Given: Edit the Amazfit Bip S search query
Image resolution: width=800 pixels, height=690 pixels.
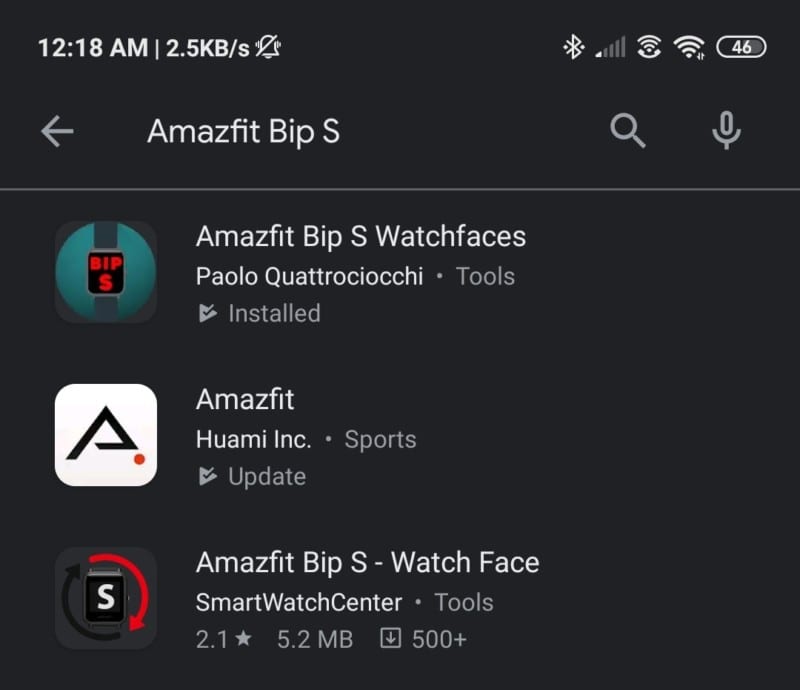Looking at the screenshot, I should click(x=243, y=132).
